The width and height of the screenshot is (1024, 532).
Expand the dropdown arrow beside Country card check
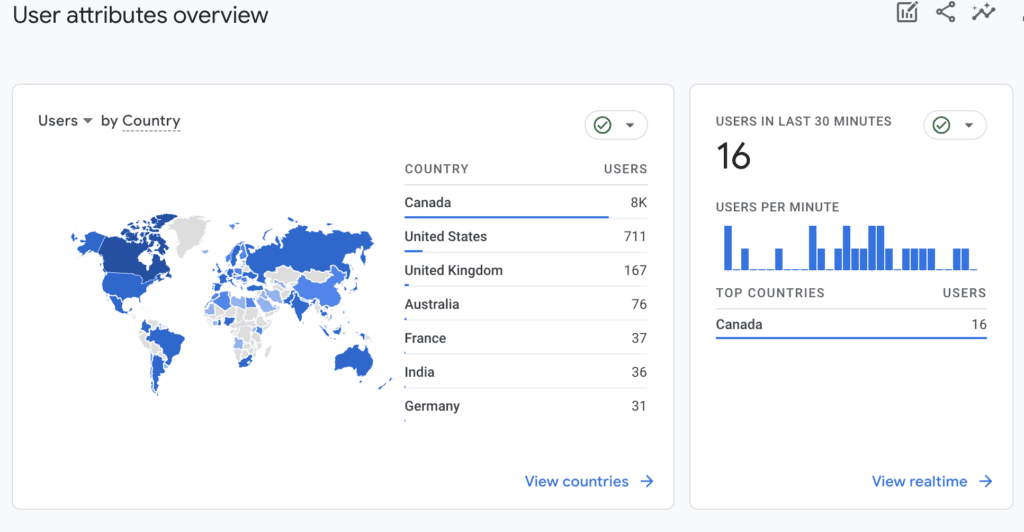point(630,125)
